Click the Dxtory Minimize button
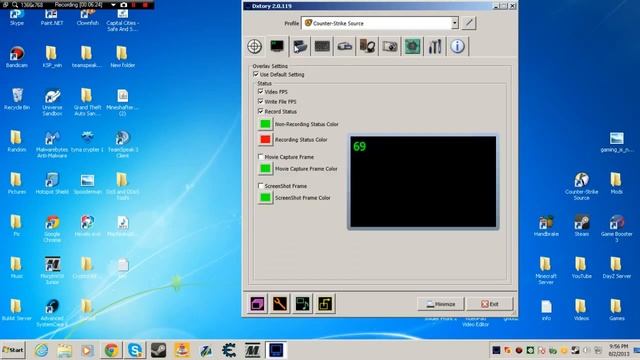 click(441, 304)
